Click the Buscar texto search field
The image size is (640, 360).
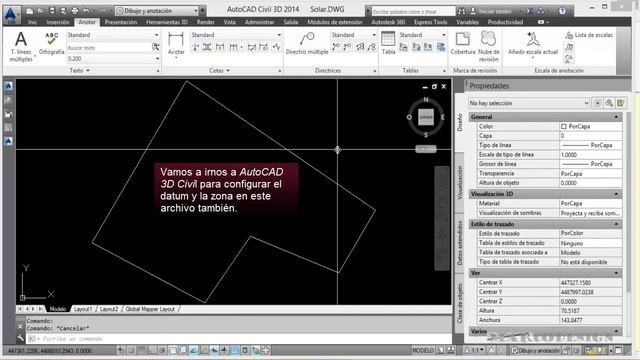(x=109, y=48)
